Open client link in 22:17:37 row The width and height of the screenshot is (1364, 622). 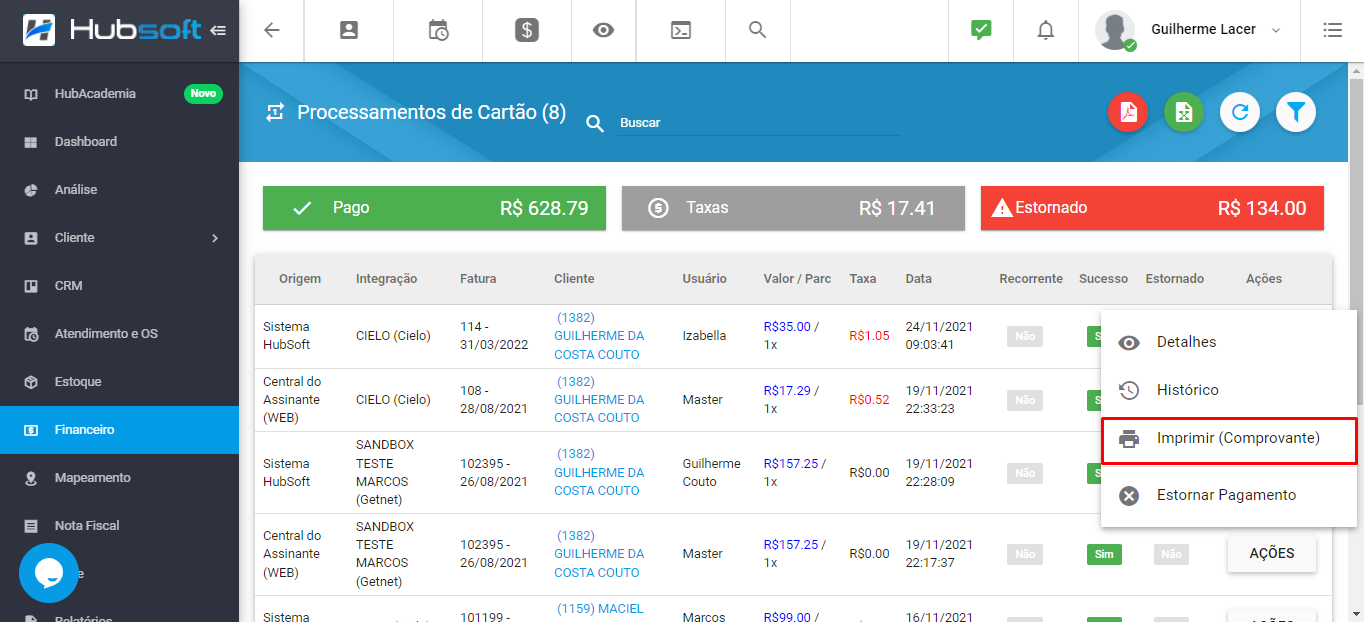tap(597, 554)
